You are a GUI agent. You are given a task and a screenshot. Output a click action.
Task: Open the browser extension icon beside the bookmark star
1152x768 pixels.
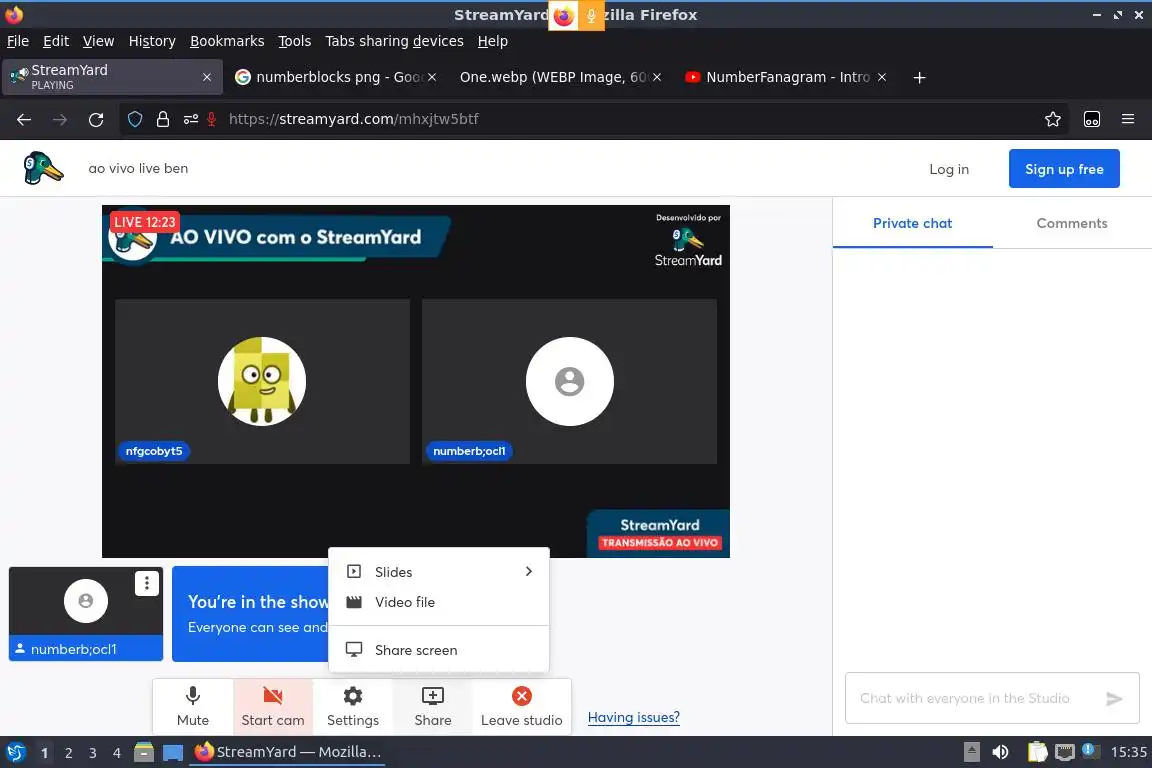1092,119
